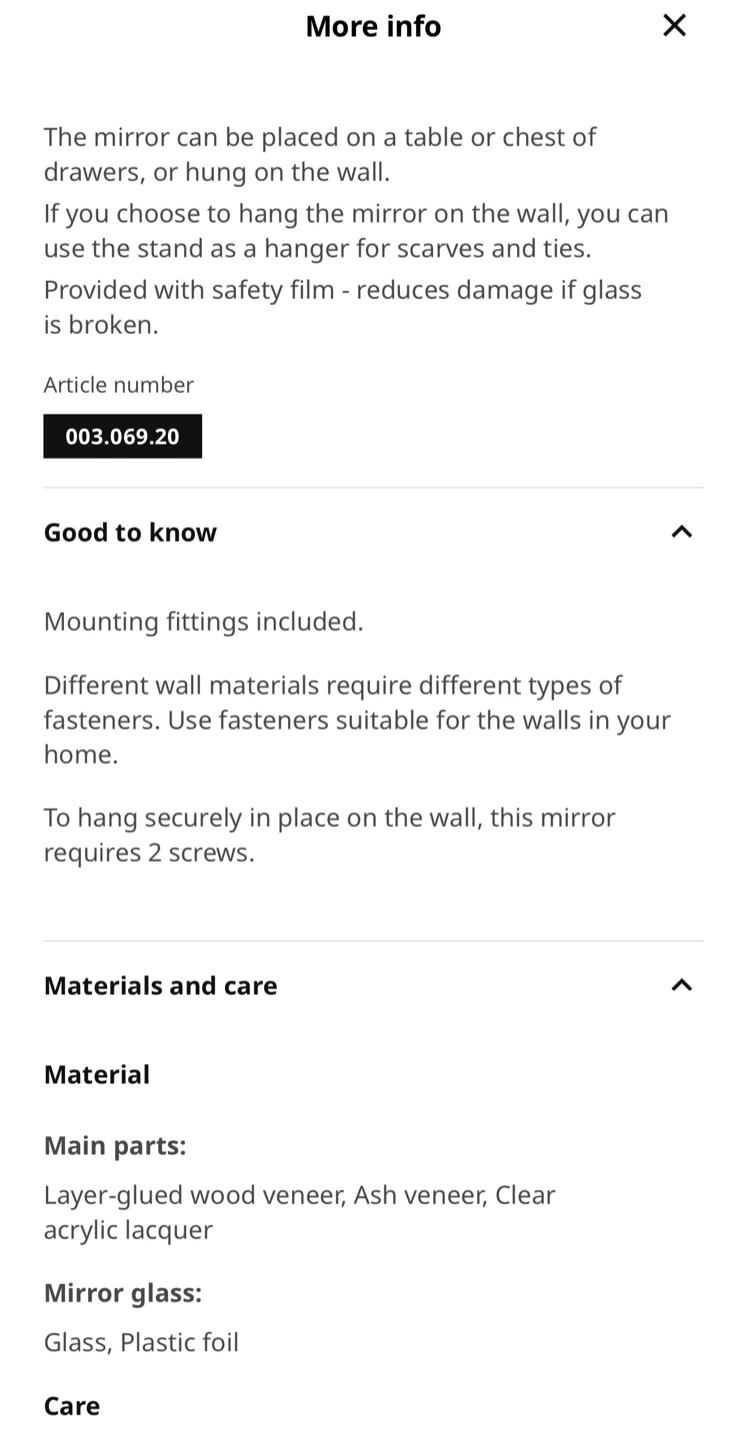747x1440 pixels.
Task: Click the table or chest of drawers sentence
Action: [319, 154]
